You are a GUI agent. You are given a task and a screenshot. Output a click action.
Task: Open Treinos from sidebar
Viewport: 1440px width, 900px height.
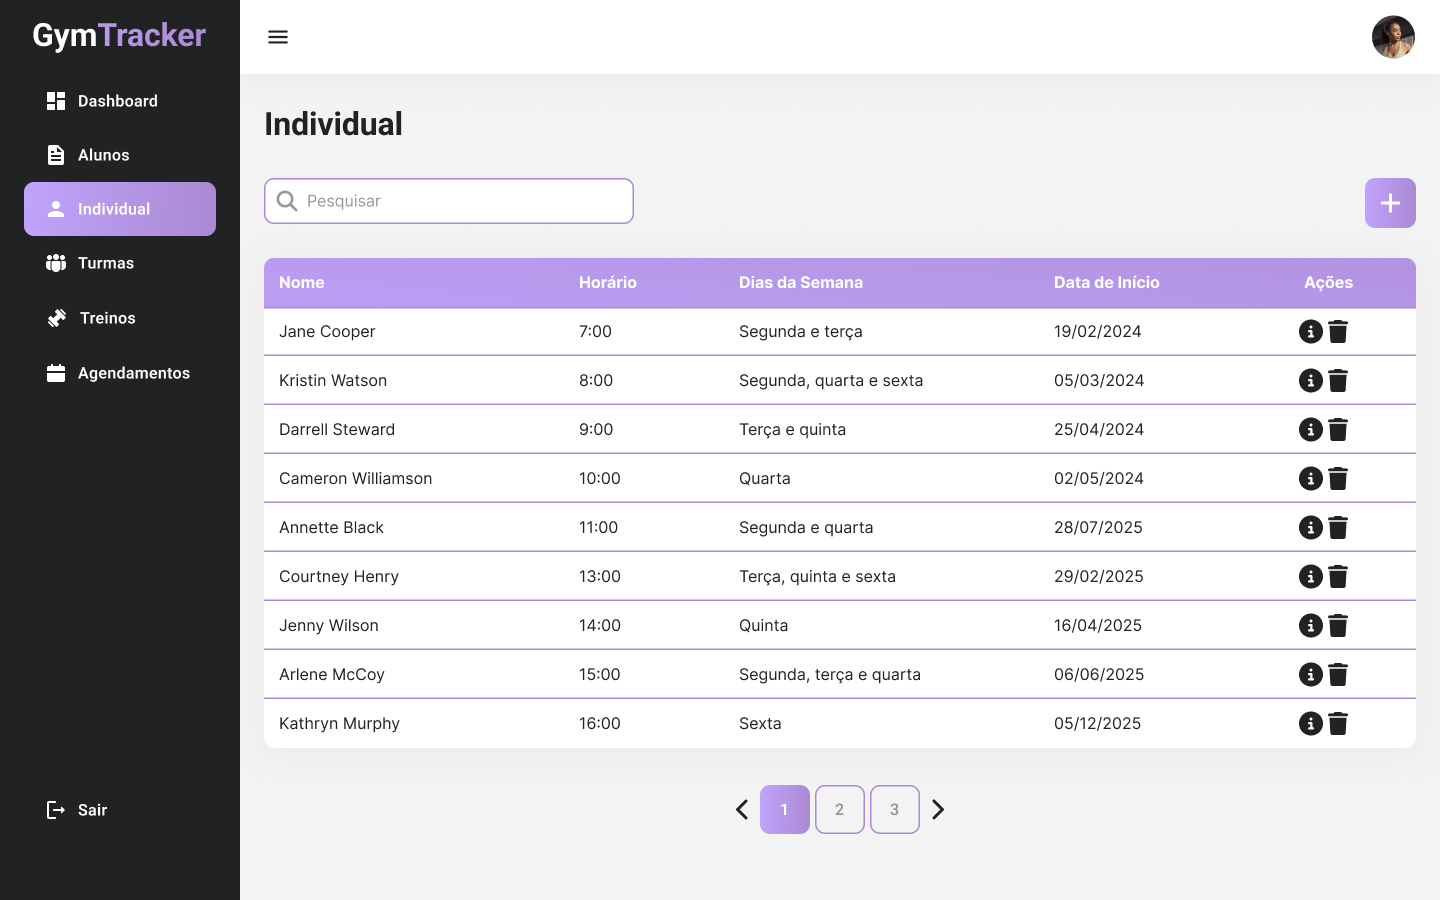click(107, 318)
